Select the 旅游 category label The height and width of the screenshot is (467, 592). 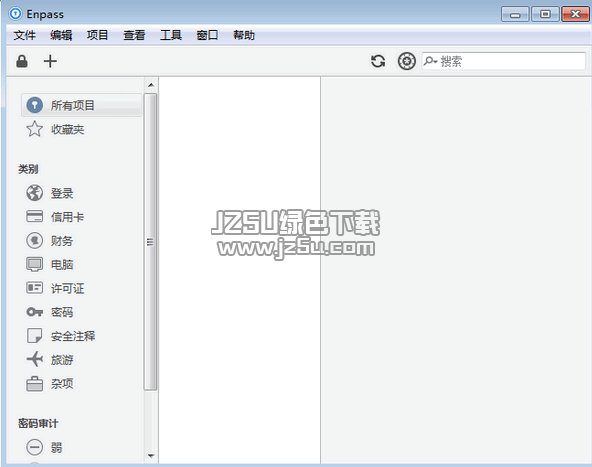(62, 360)
